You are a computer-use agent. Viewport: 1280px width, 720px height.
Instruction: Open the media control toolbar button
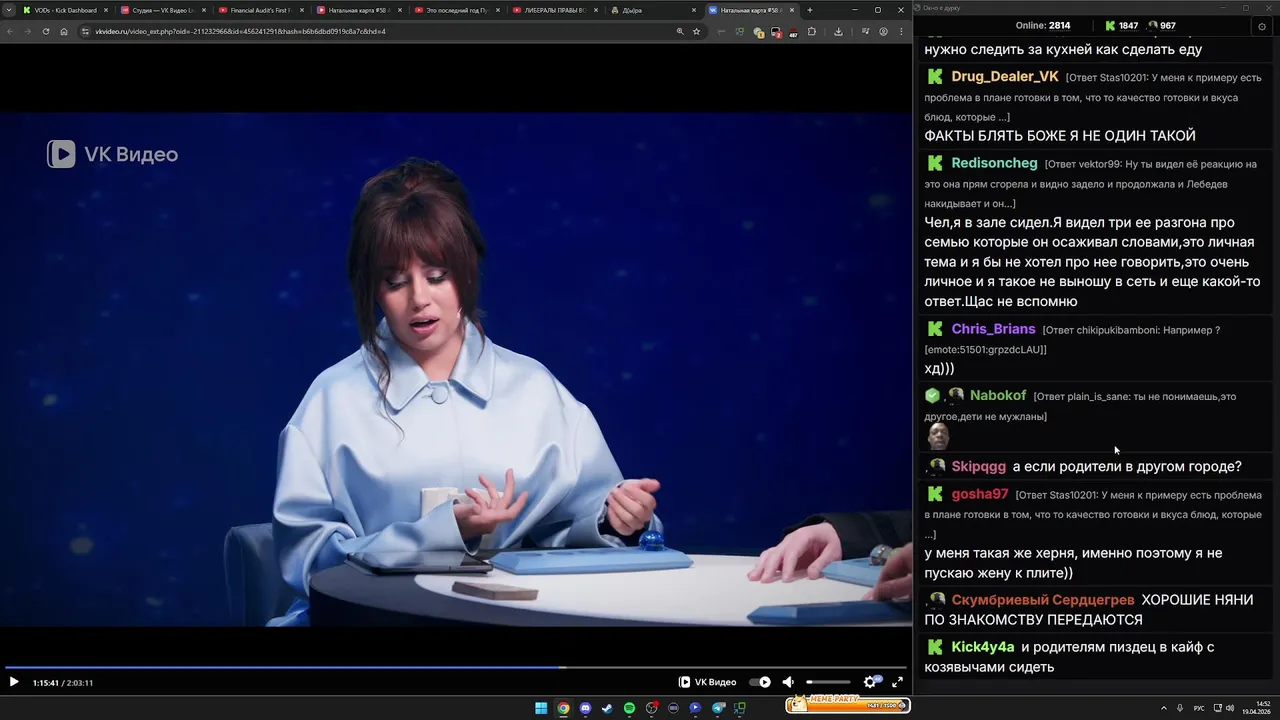(866, 31)
